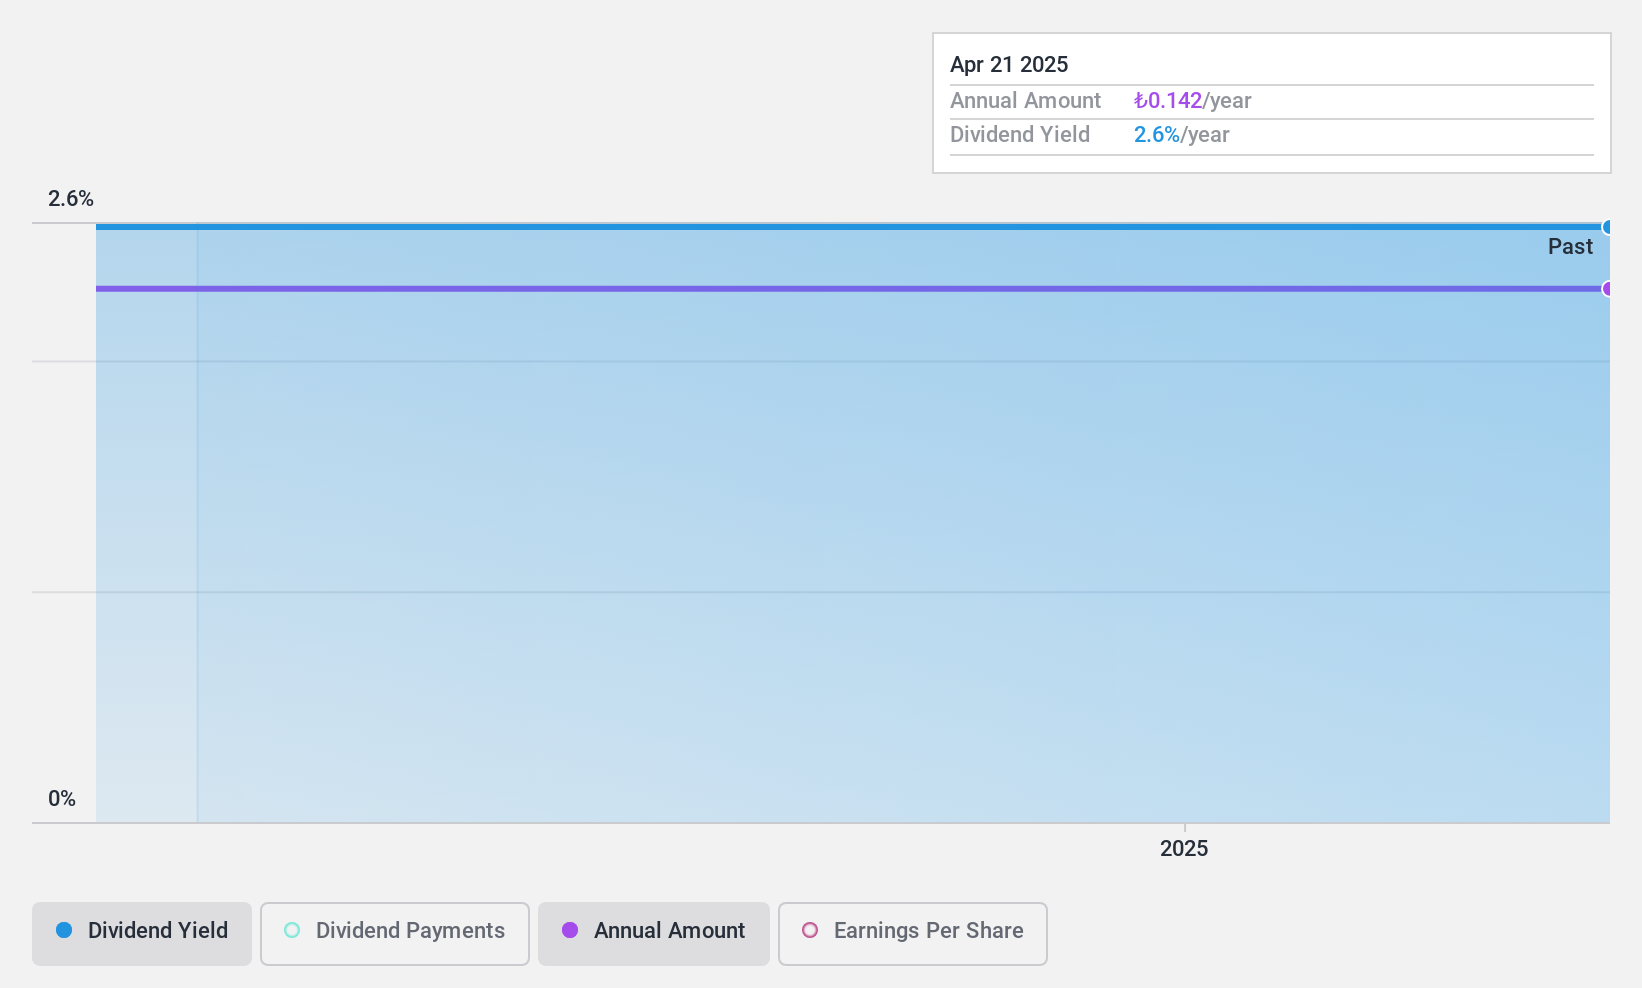Toggle the Annual Amount series button
Viewport: 1642px width, 988px height.
click(654, 933)
